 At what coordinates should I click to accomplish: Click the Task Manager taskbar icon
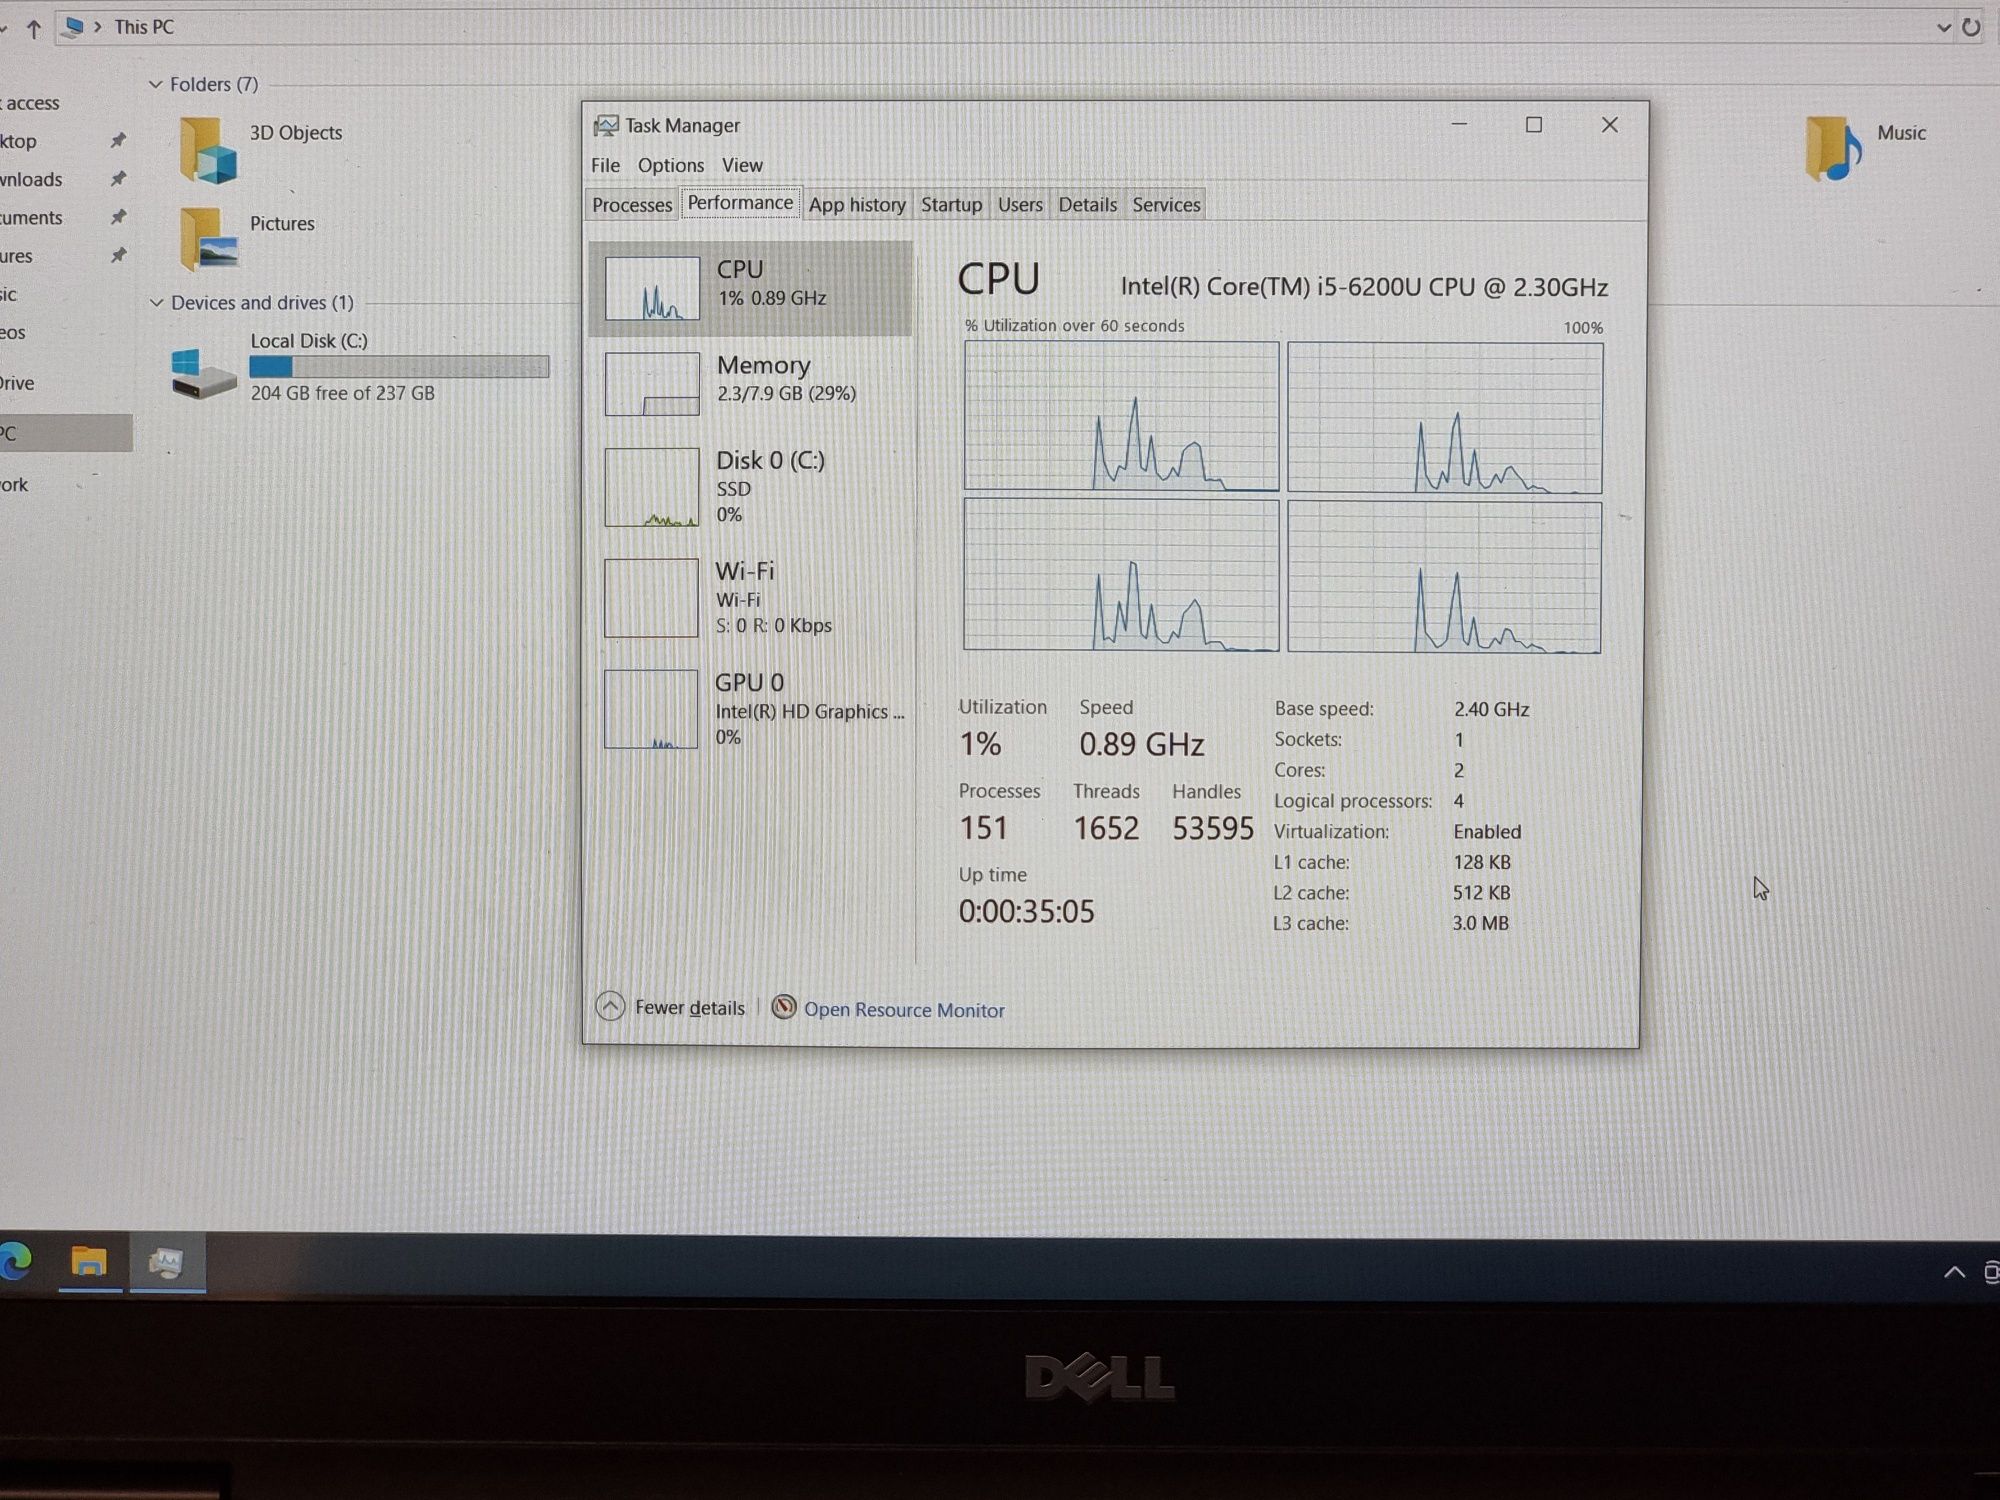[x=167, y=1263]
